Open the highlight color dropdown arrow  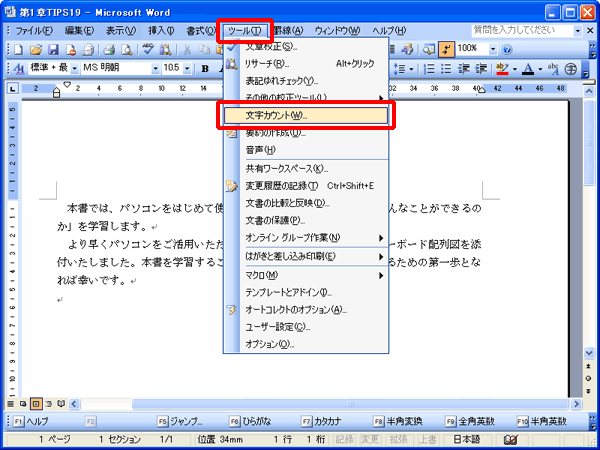pyautogui.click(x=515, y=69)
